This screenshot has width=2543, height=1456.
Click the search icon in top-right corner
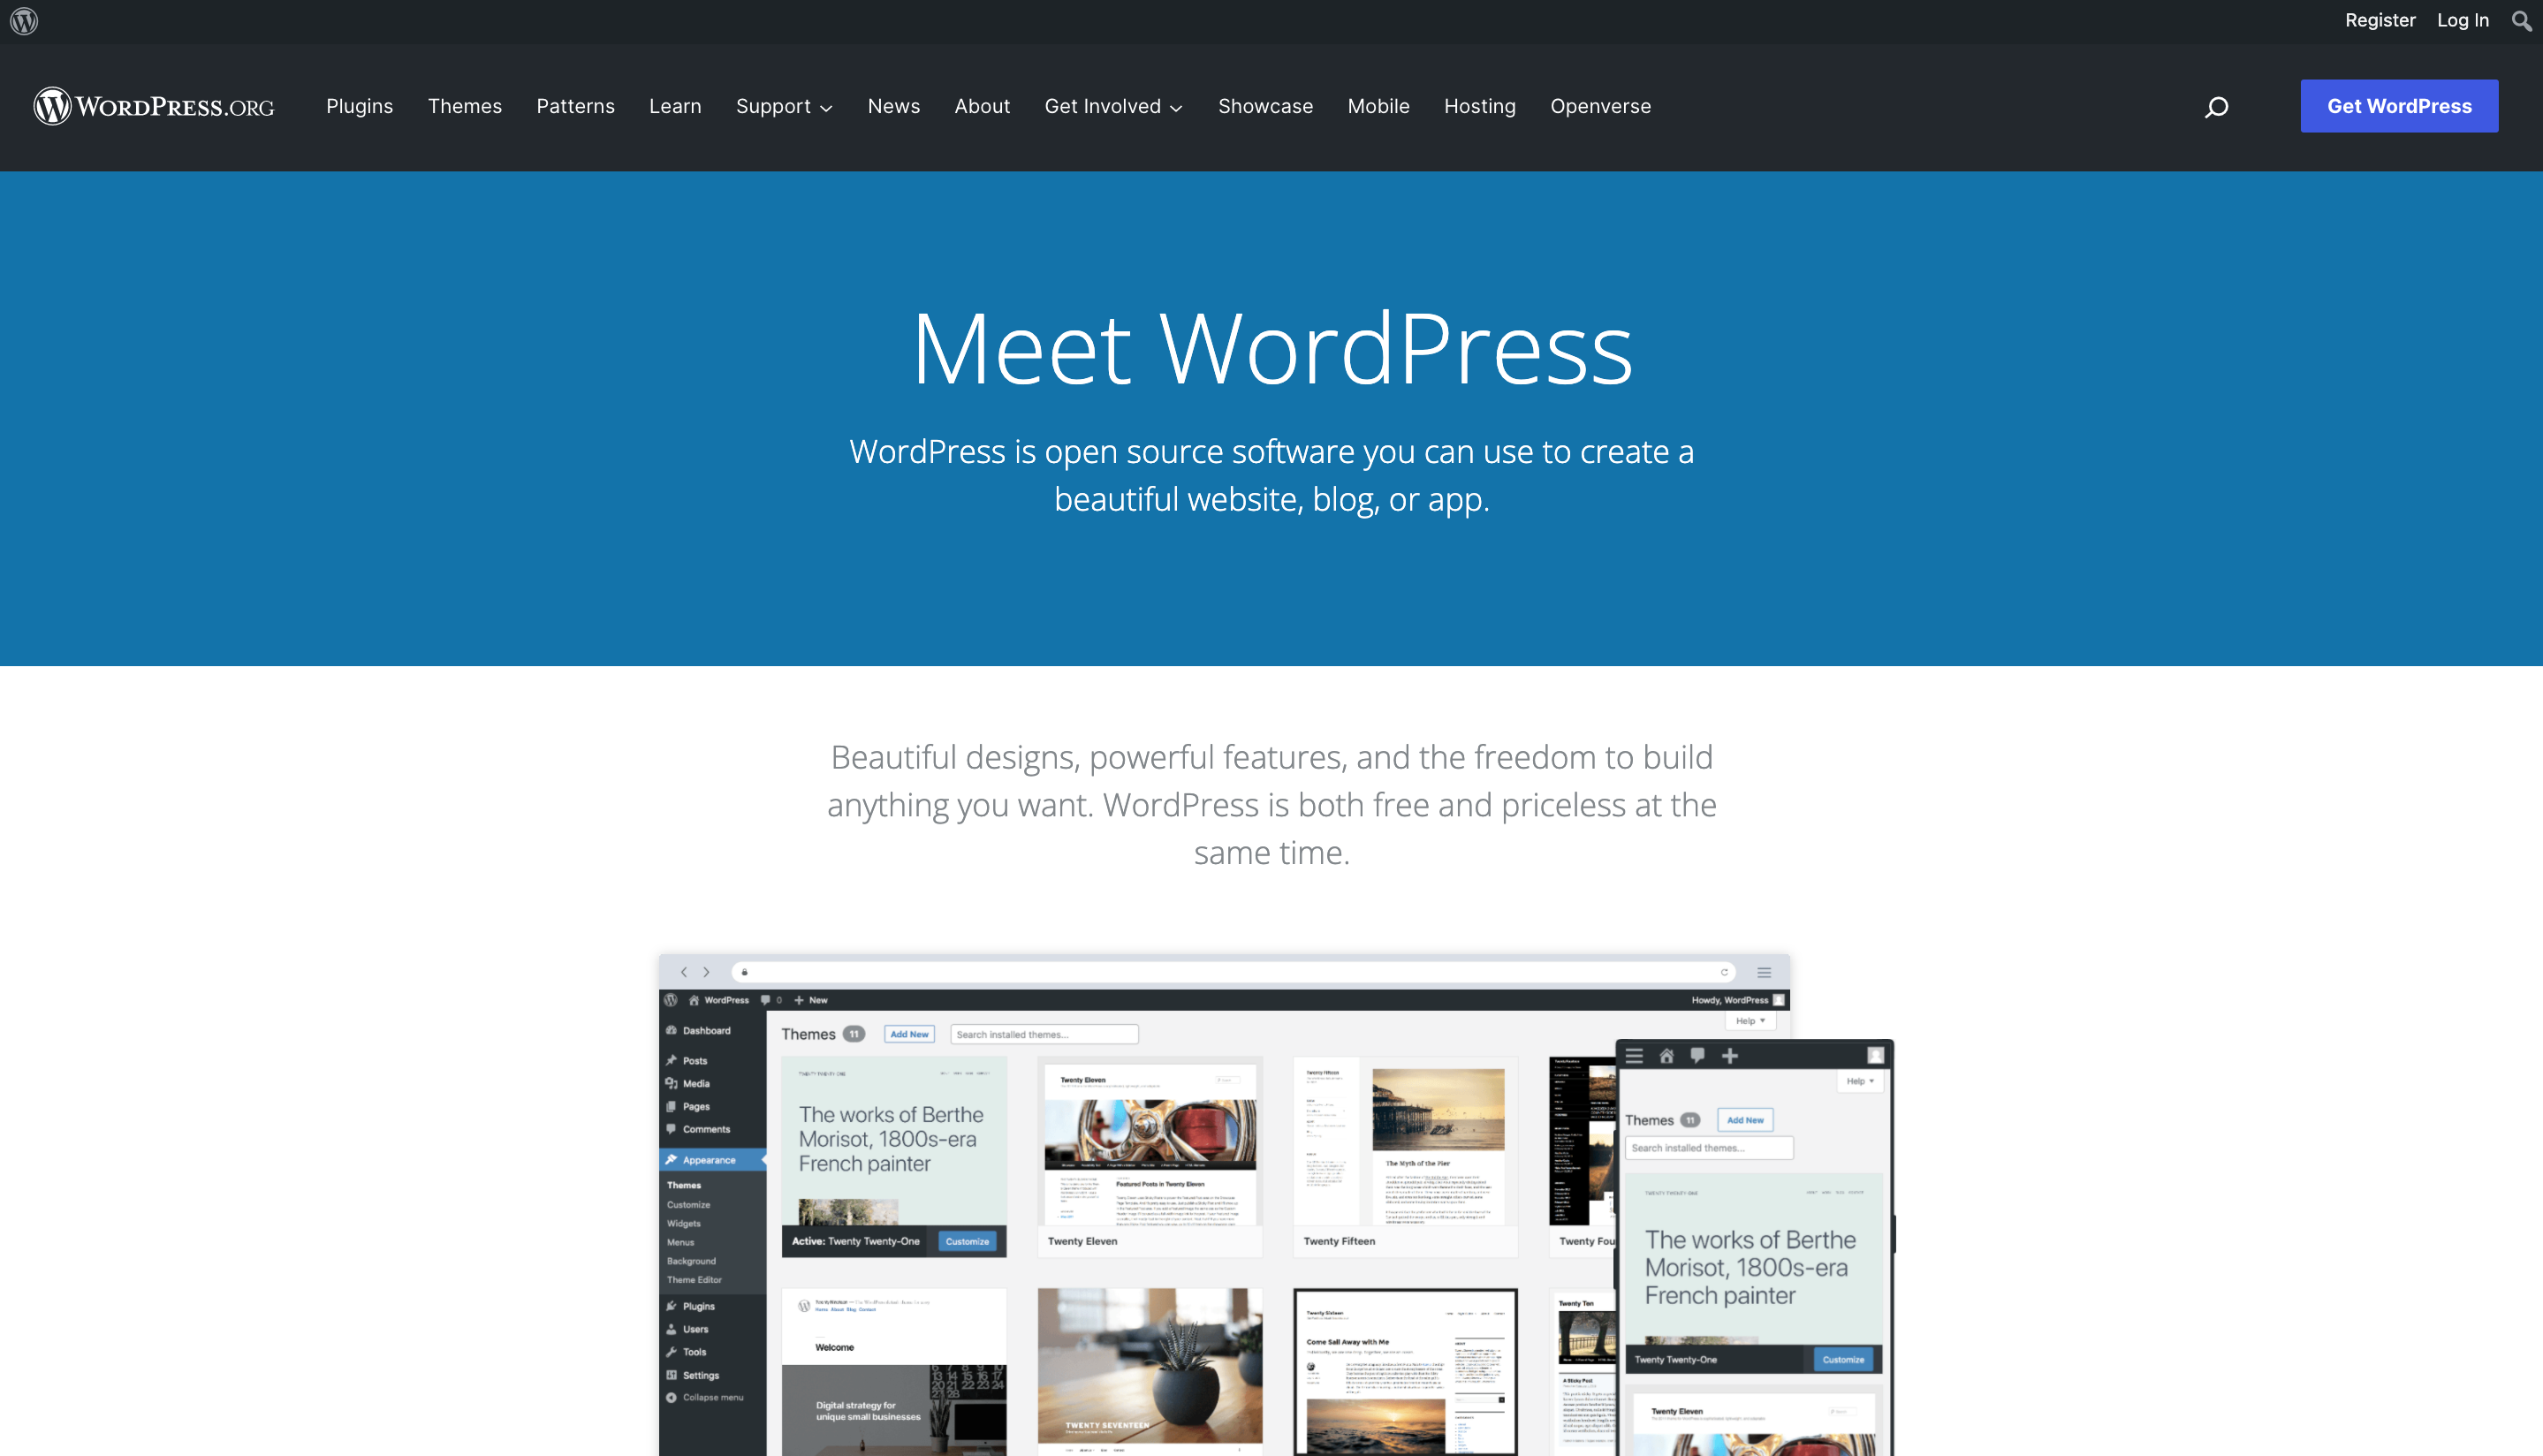click(2522, 21)
